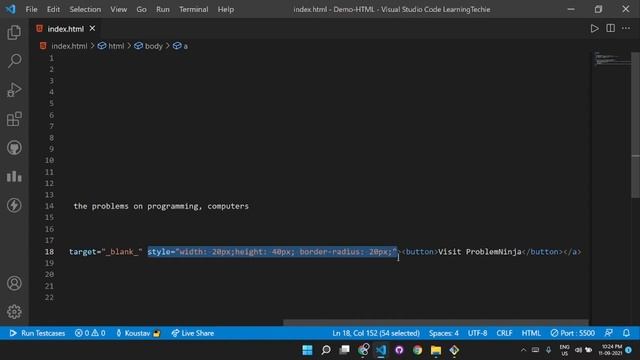Show hidden system tray icons
This screenshot has height=360, width=640.
pos(523,350)
